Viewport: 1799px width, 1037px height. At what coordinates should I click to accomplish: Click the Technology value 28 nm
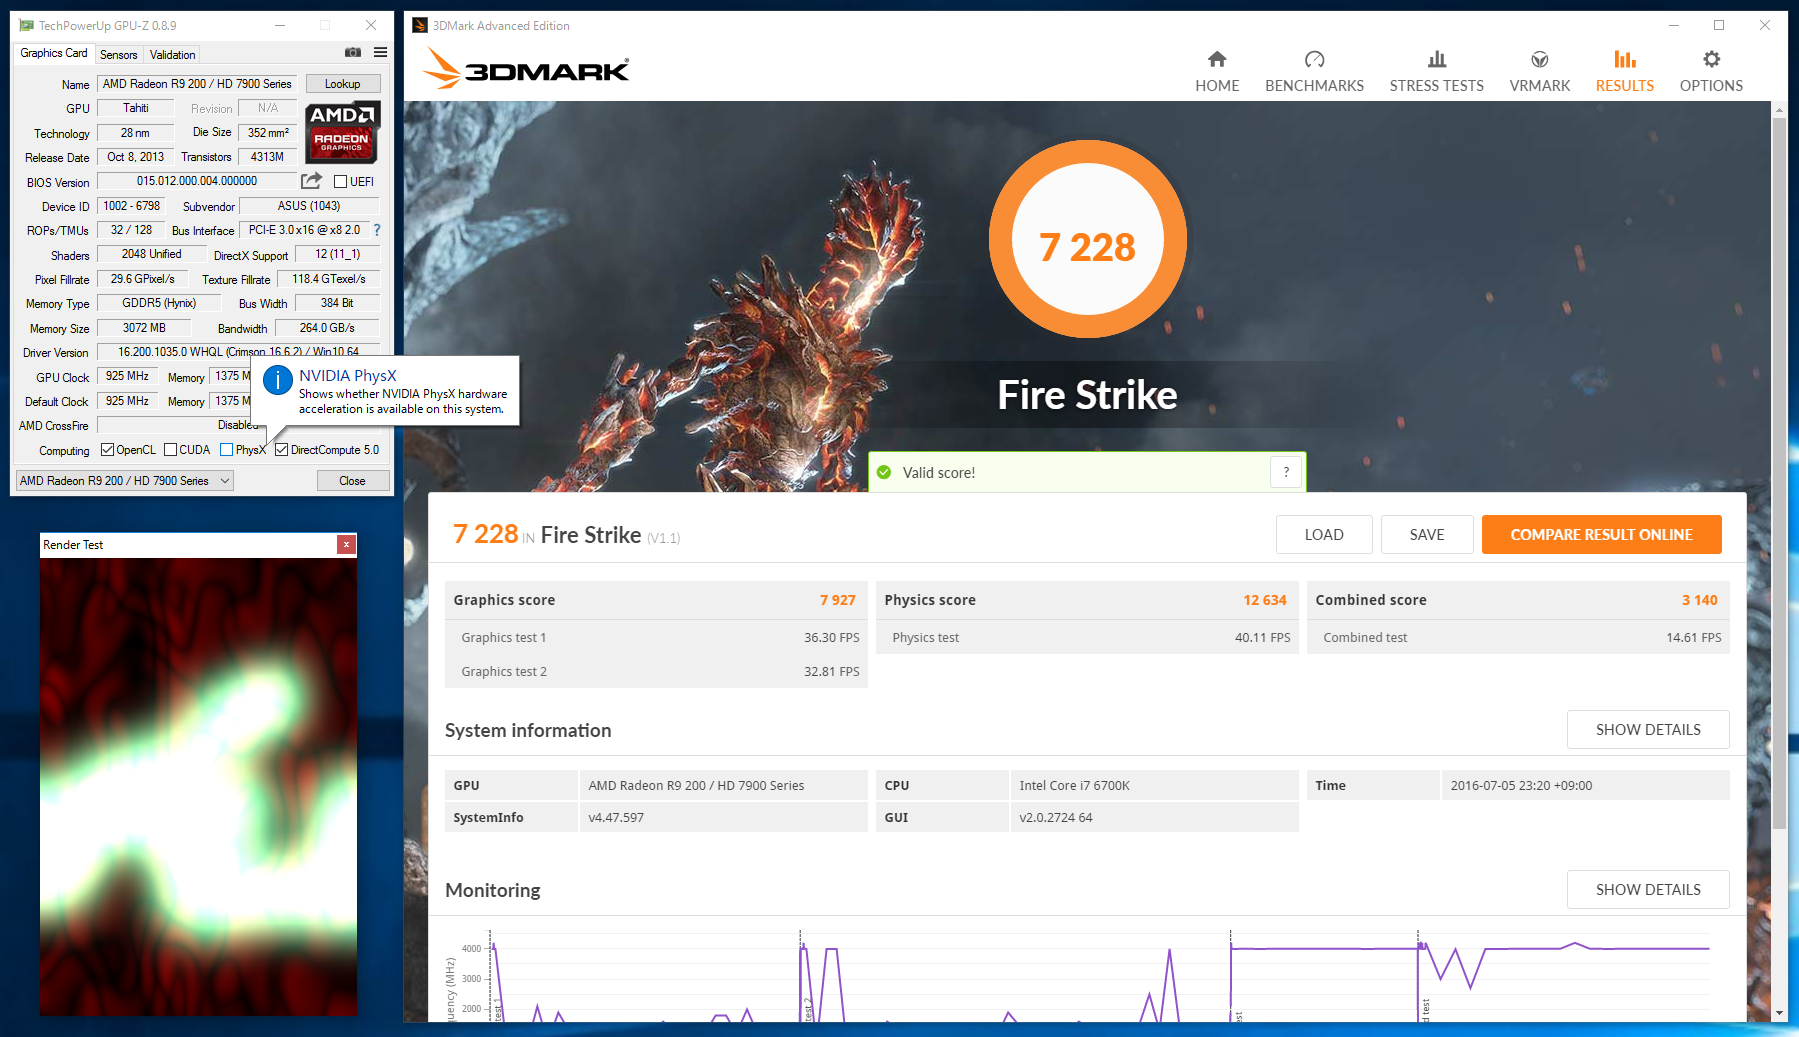tap(135, 133)
